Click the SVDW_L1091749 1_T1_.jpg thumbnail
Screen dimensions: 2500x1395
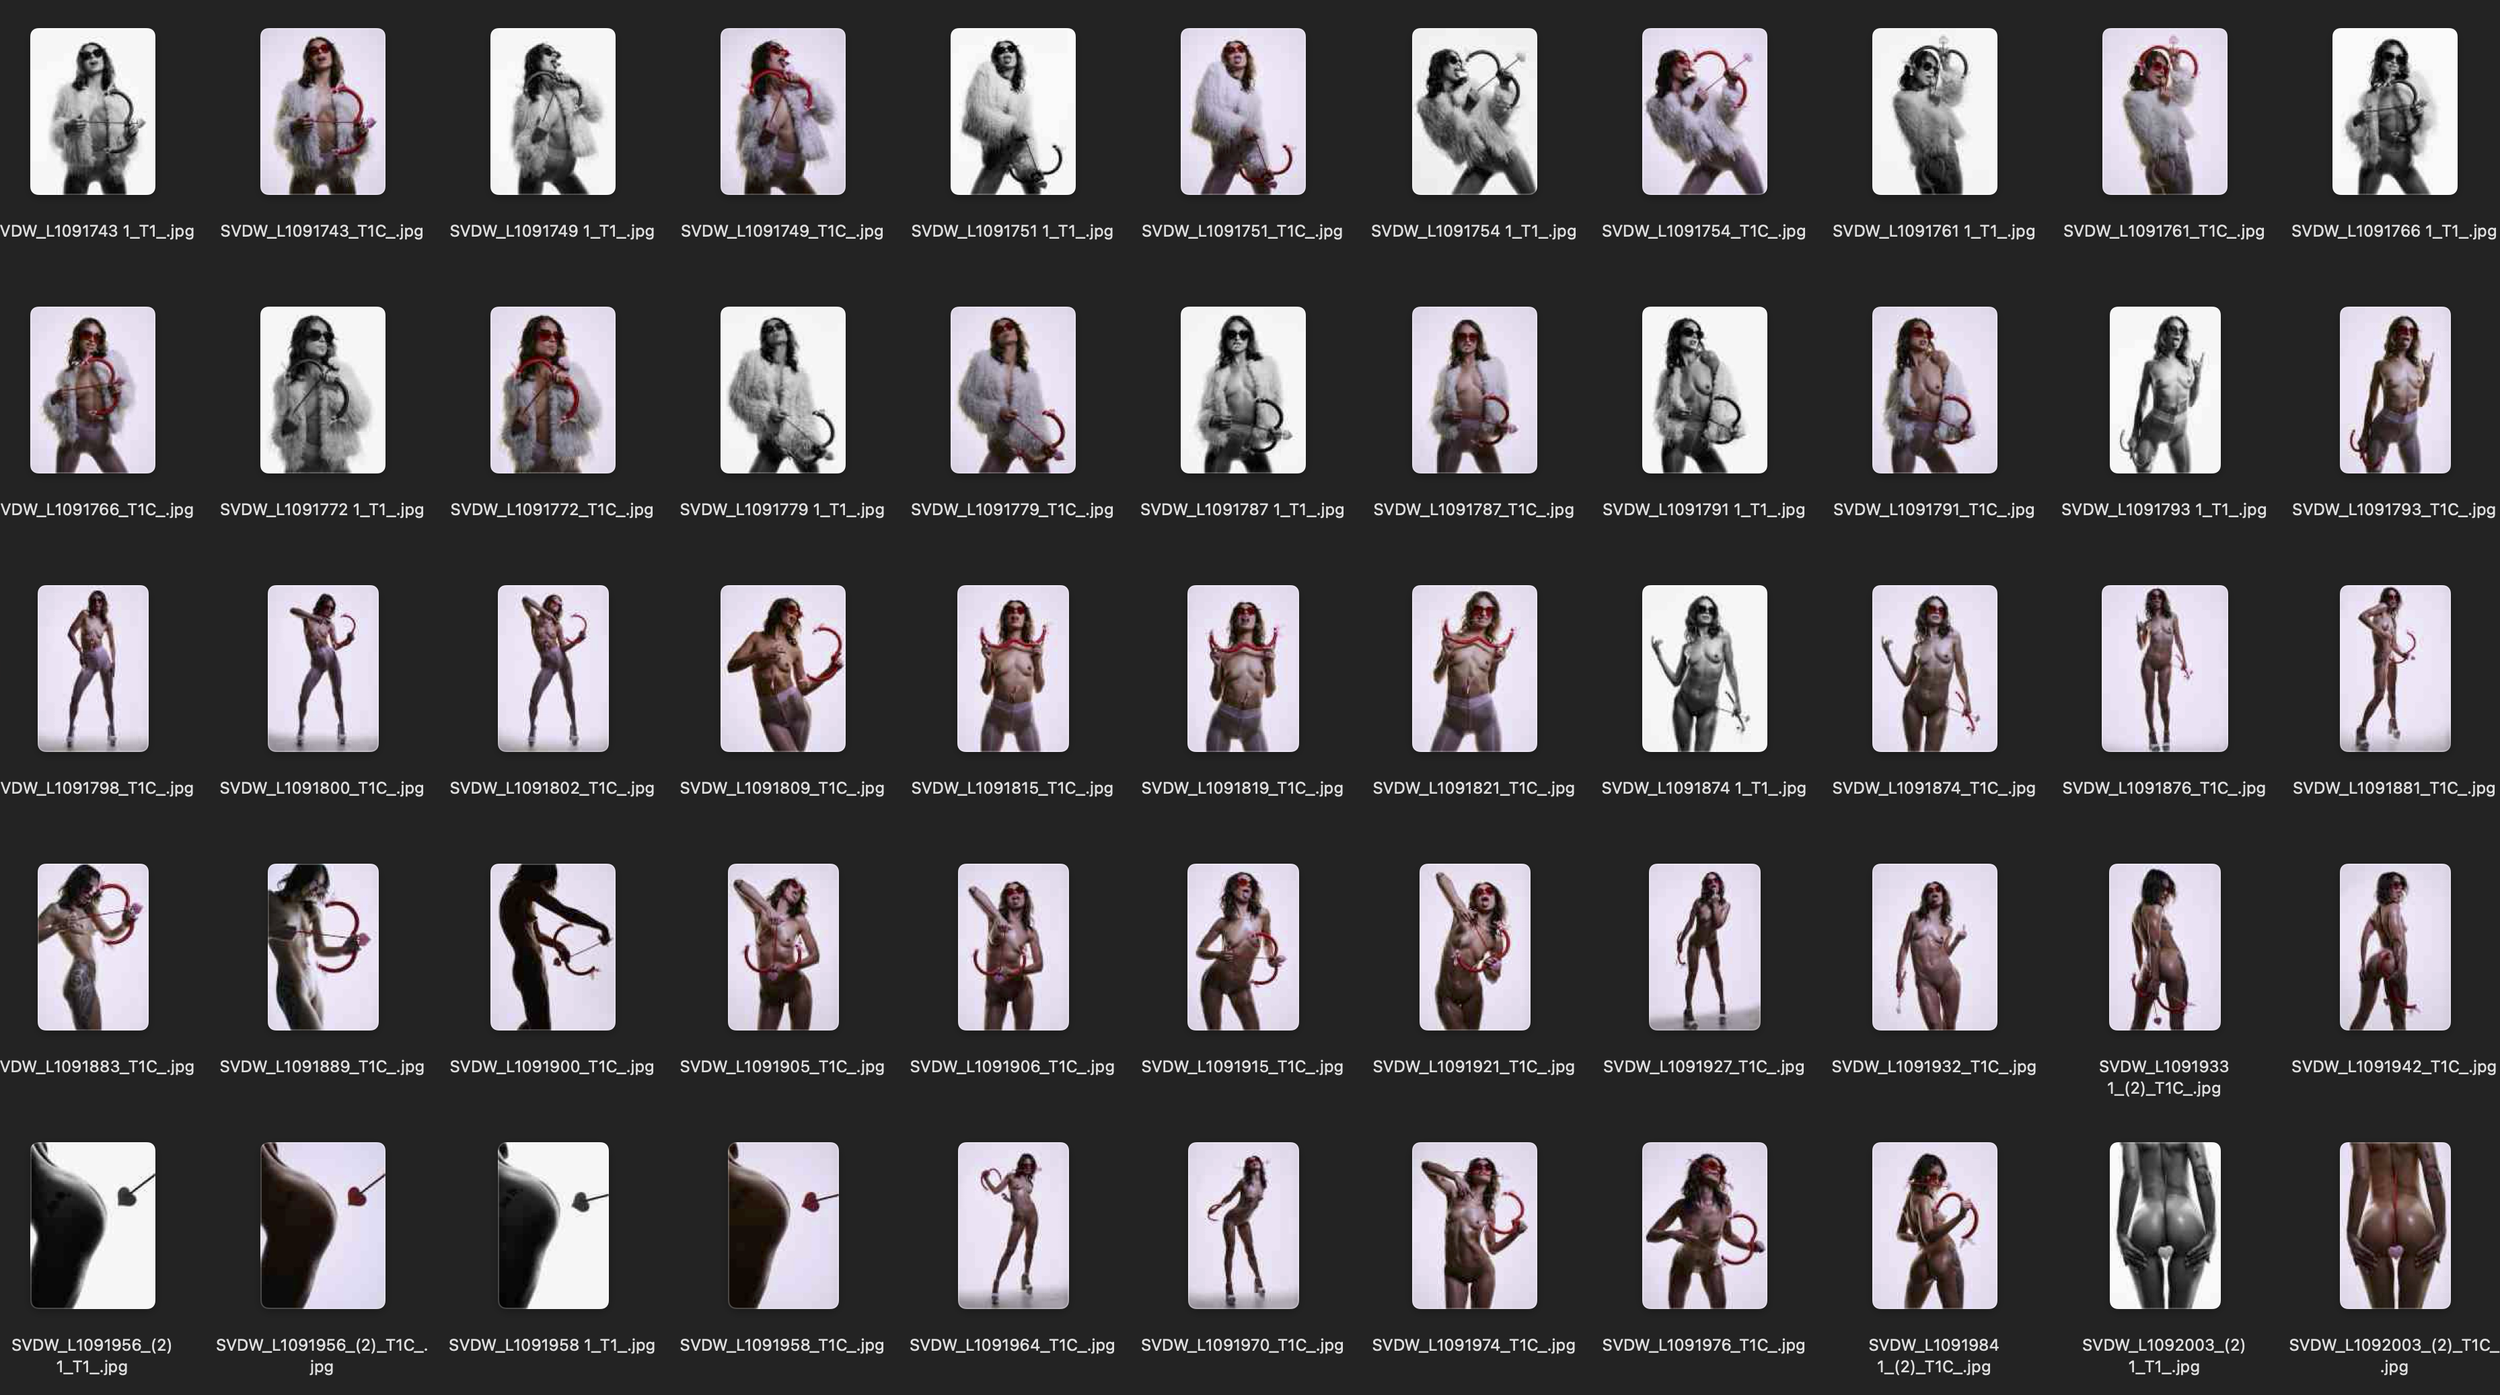[x=552, y=111]
